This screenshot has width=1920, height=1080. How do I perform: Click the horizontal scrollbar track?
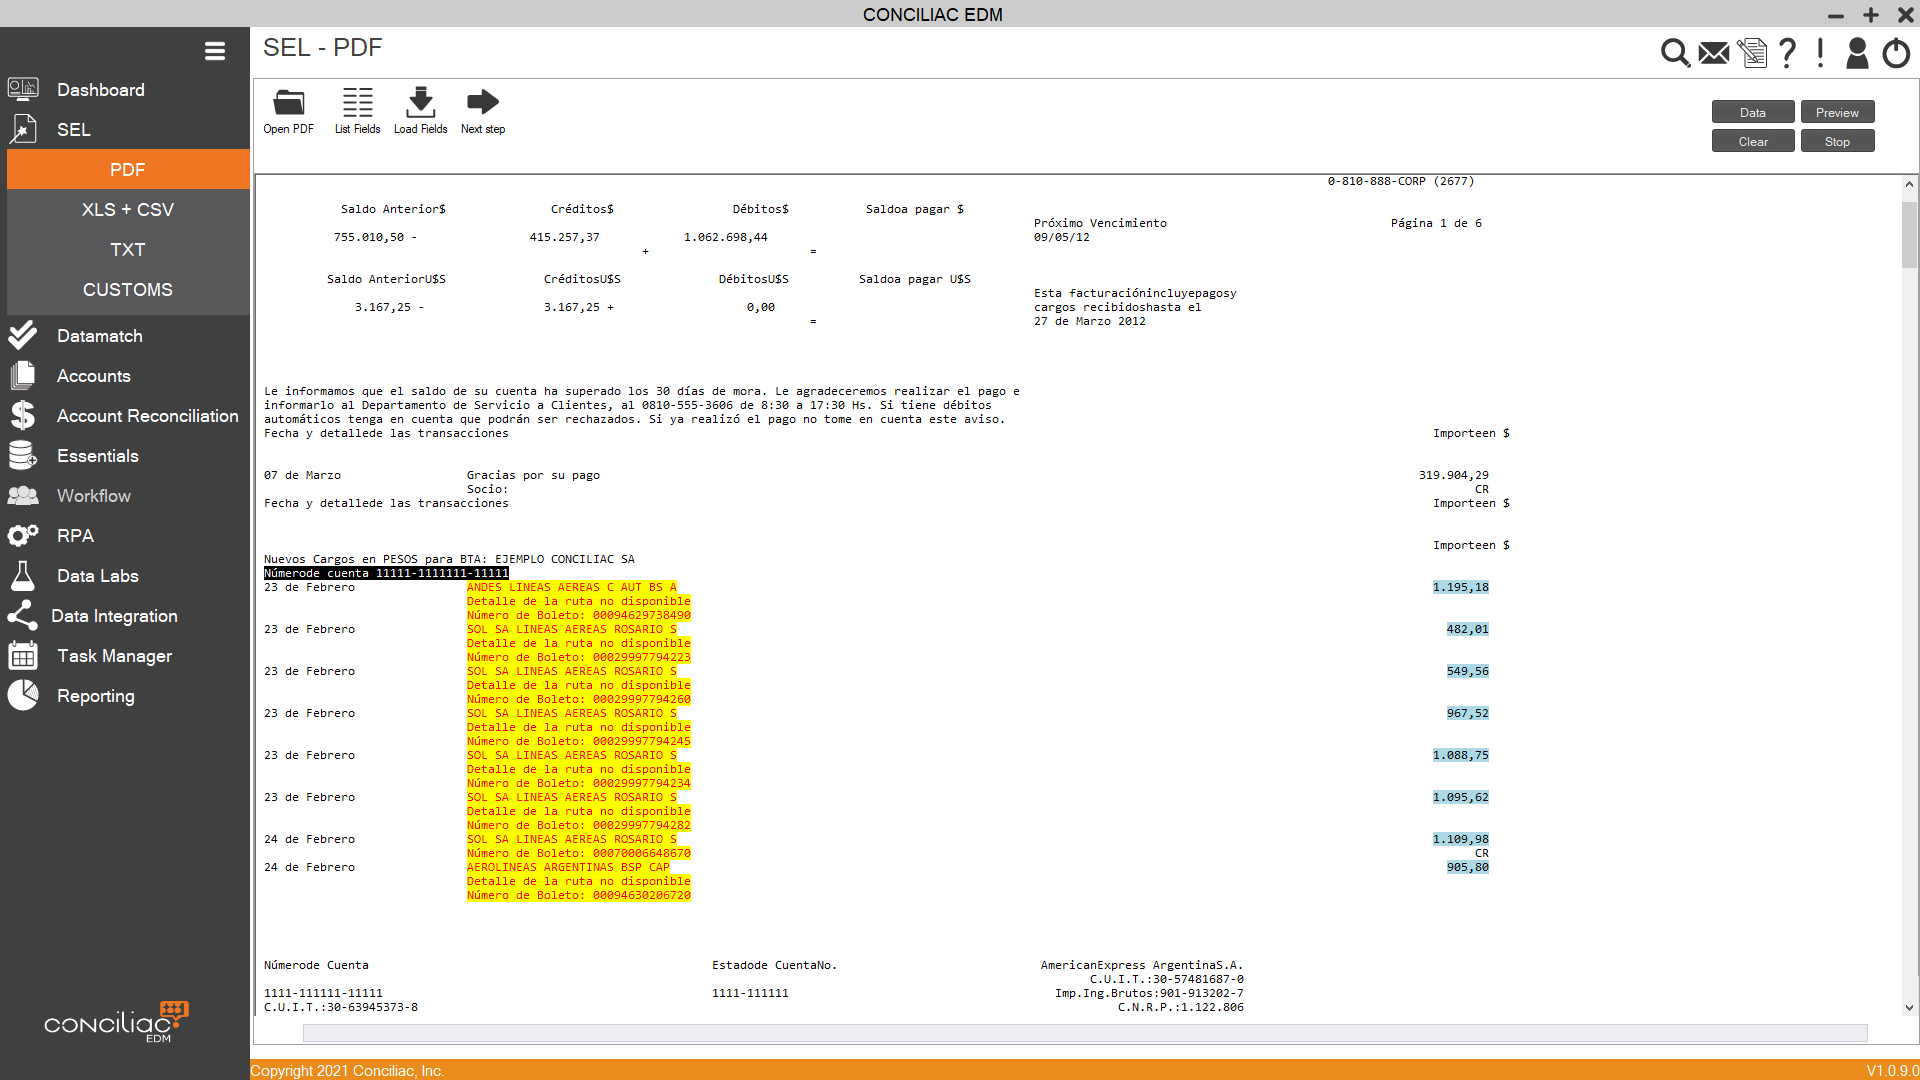click(1085, 1032)
